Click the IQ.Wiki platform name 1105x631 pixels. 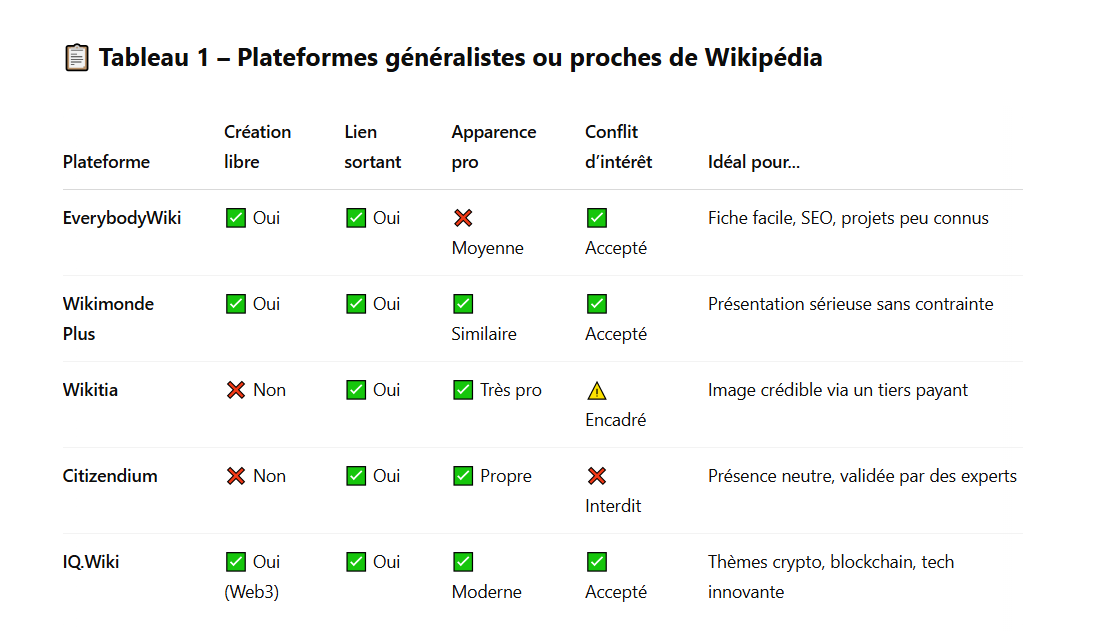click(x=91, y=562)
